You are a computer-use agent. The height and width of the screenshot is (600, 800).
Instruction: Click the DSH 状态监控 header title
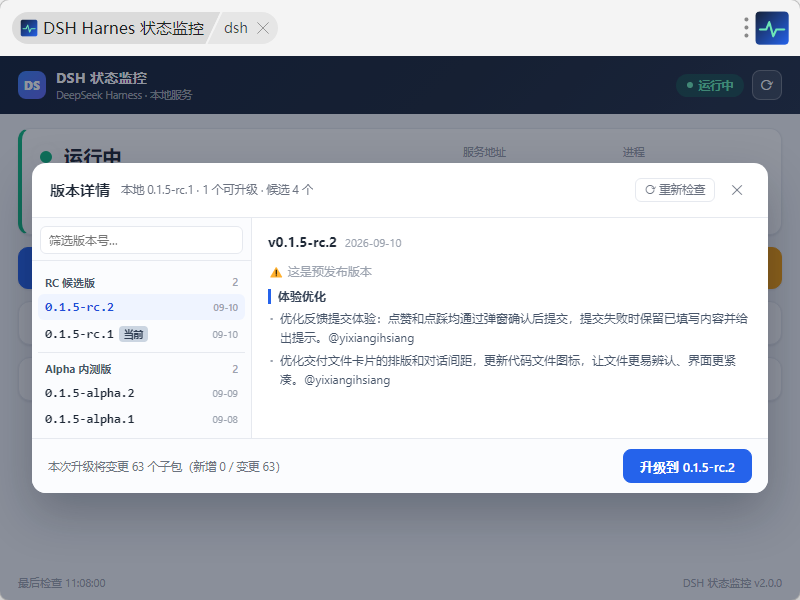pyautogui.click(x=102, y=78)
